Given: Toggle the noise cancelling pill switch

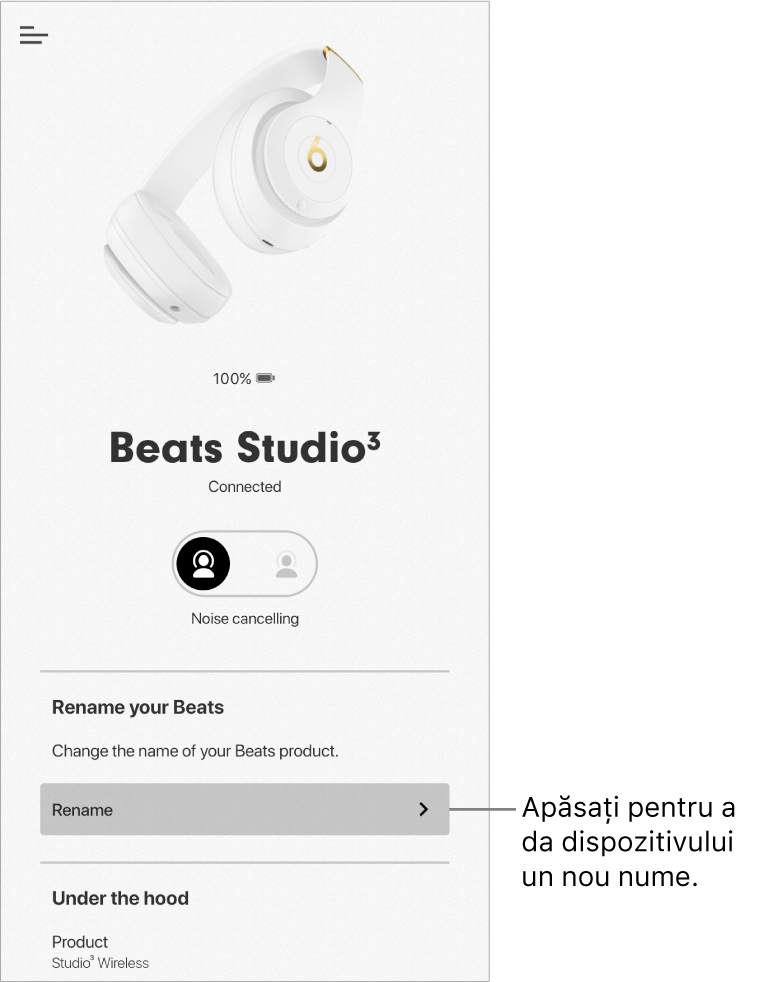Looking at the screenshot, I should click(245, 564).
